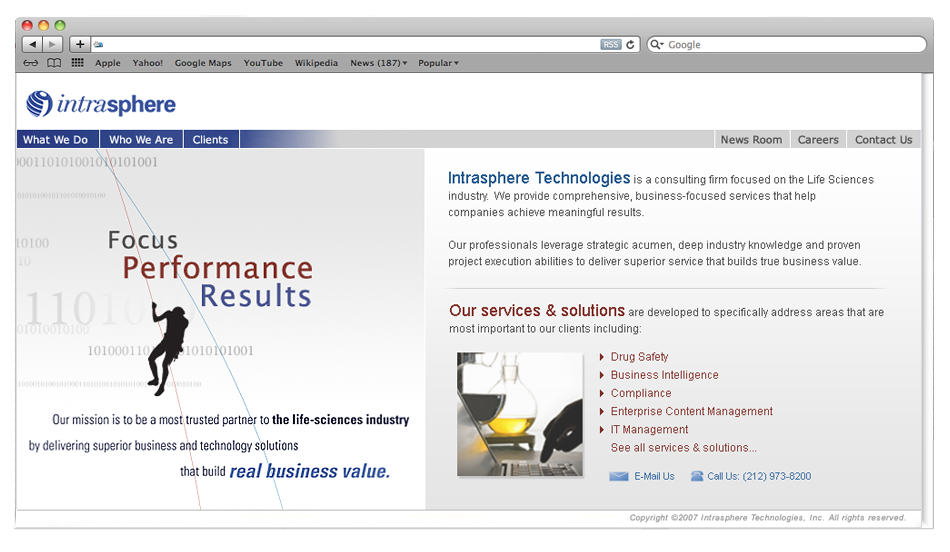Click the laboratory flask thumbnail image
950x552 pixels.
[519, 414]
